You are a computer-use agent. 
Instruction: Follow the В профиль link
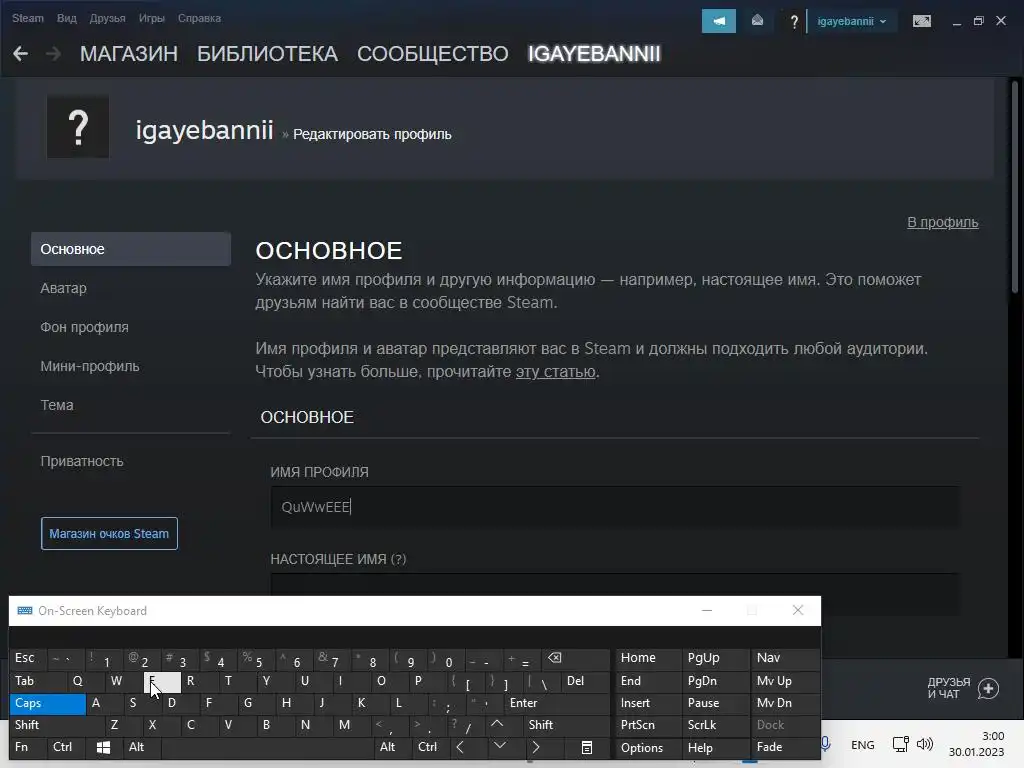click(x=942, y=223)
